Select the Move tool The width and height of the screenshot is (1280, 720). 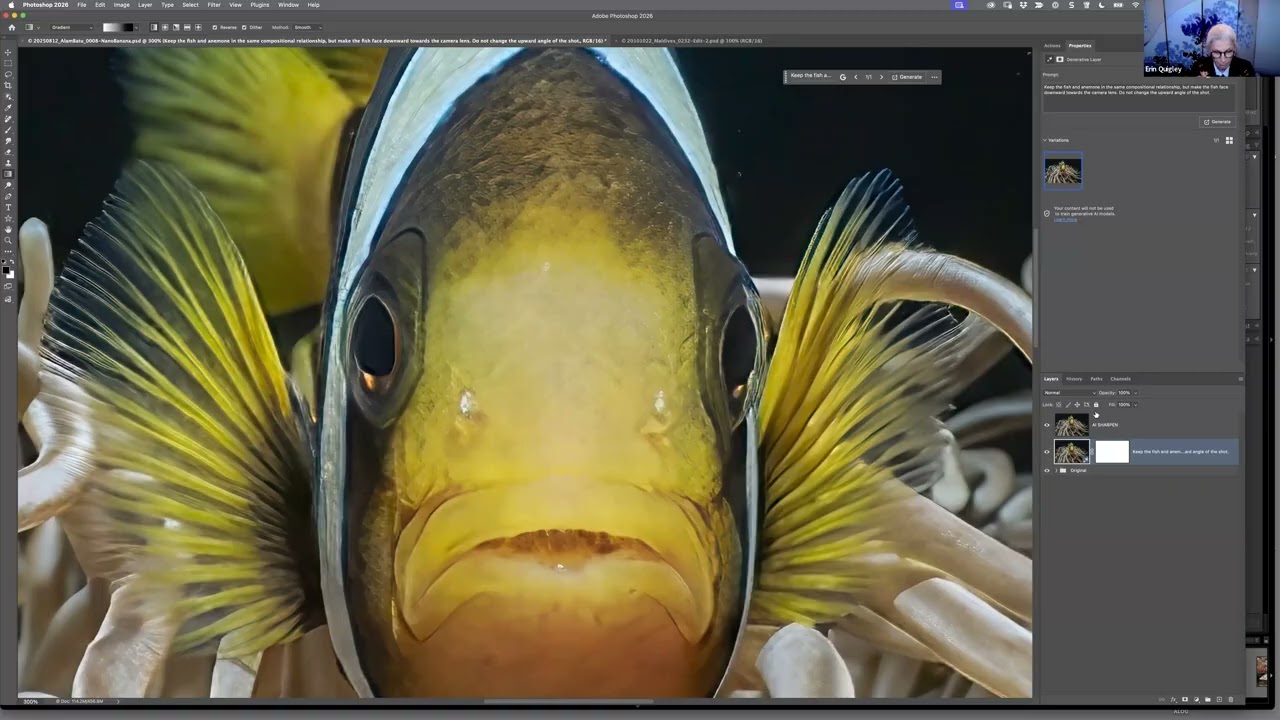[x=8, y=52]
